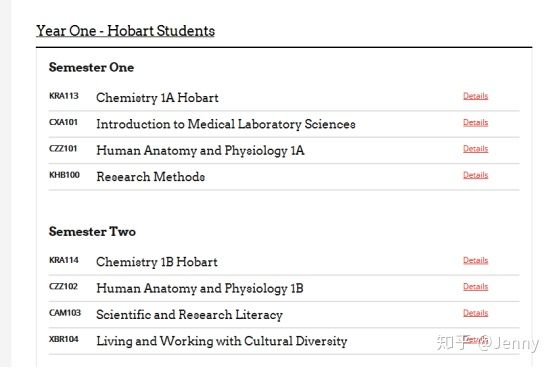The width and height of the screenshot is (554, 368).
Task: Open Details for Living and Working with Cultural Diversity
Action: (475, 339)
